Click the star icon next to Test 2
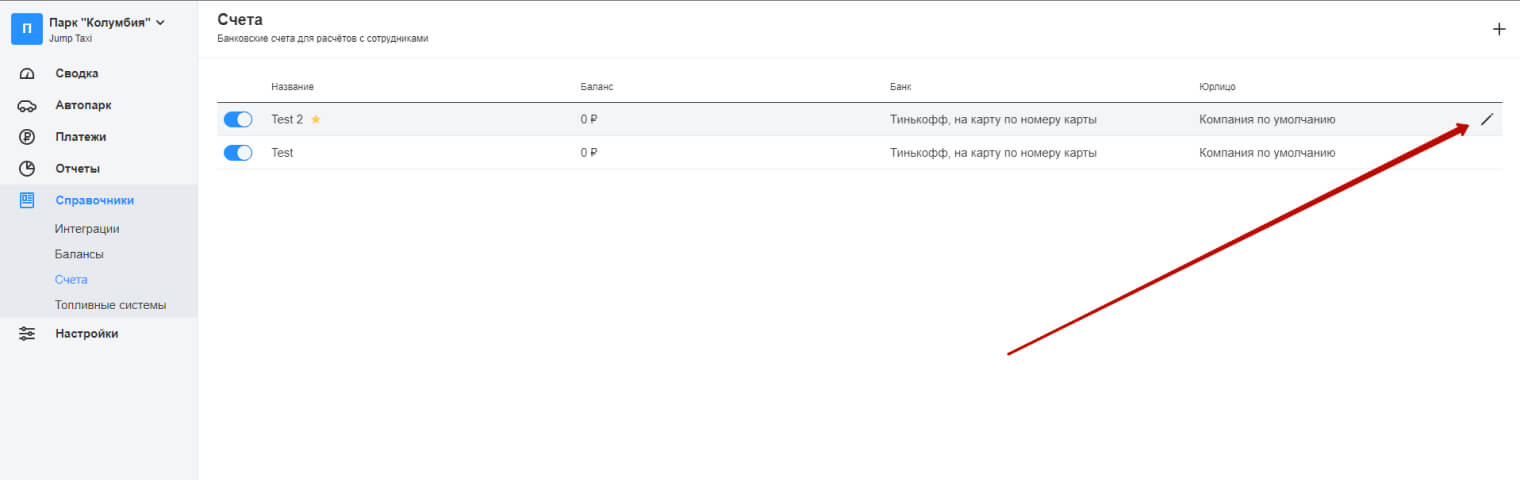The height and width of the screenshot is (480, 1520). click(316, 119)
